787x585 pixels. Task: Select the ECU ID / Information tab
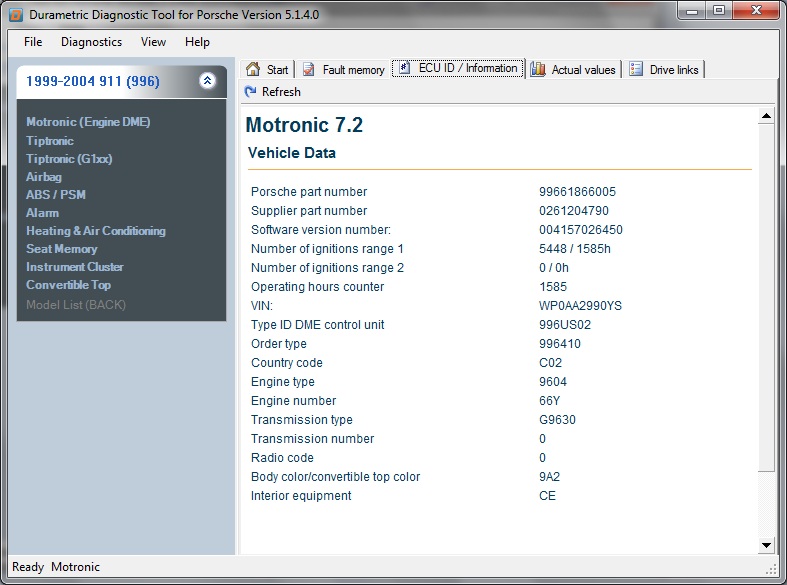458,68
